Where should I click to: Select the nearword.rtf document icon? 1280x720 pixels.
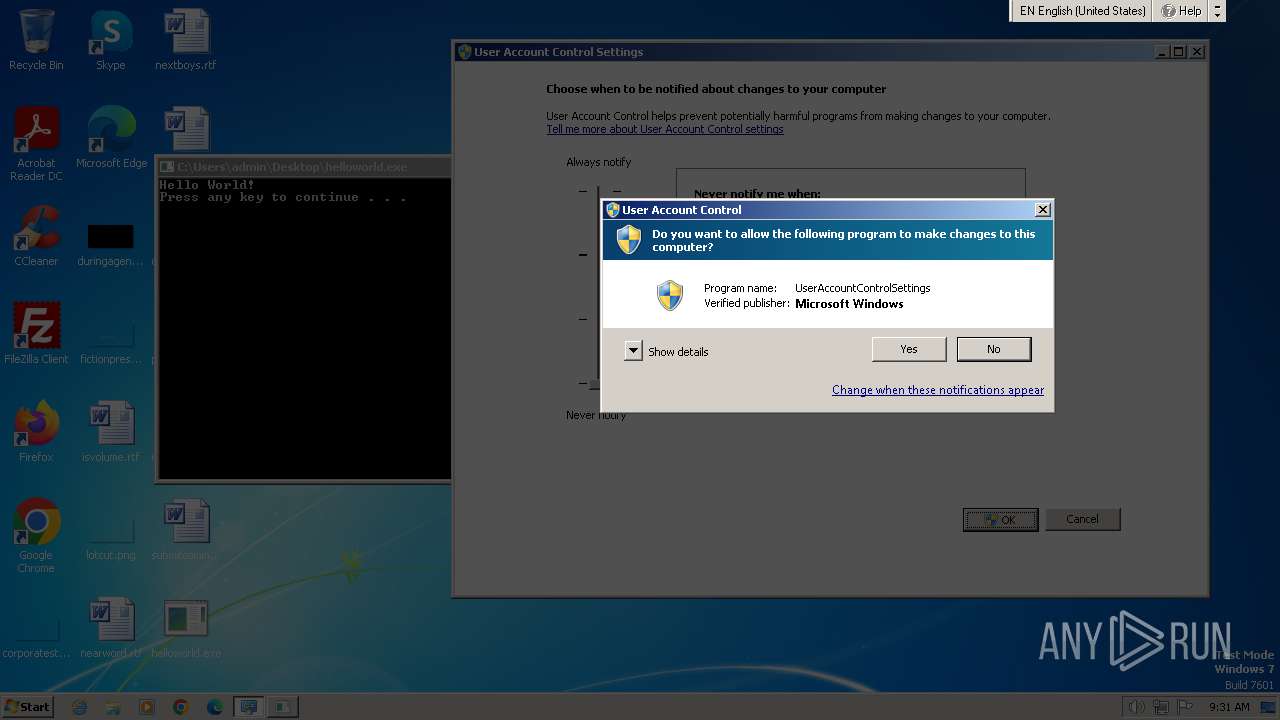(111, 628)
